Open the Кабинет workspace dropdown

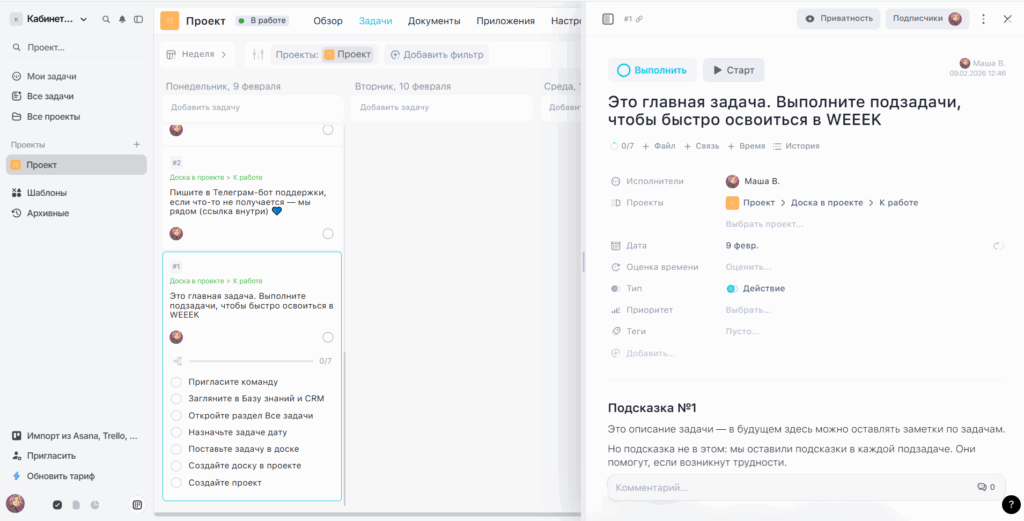(x=49, y=20)
